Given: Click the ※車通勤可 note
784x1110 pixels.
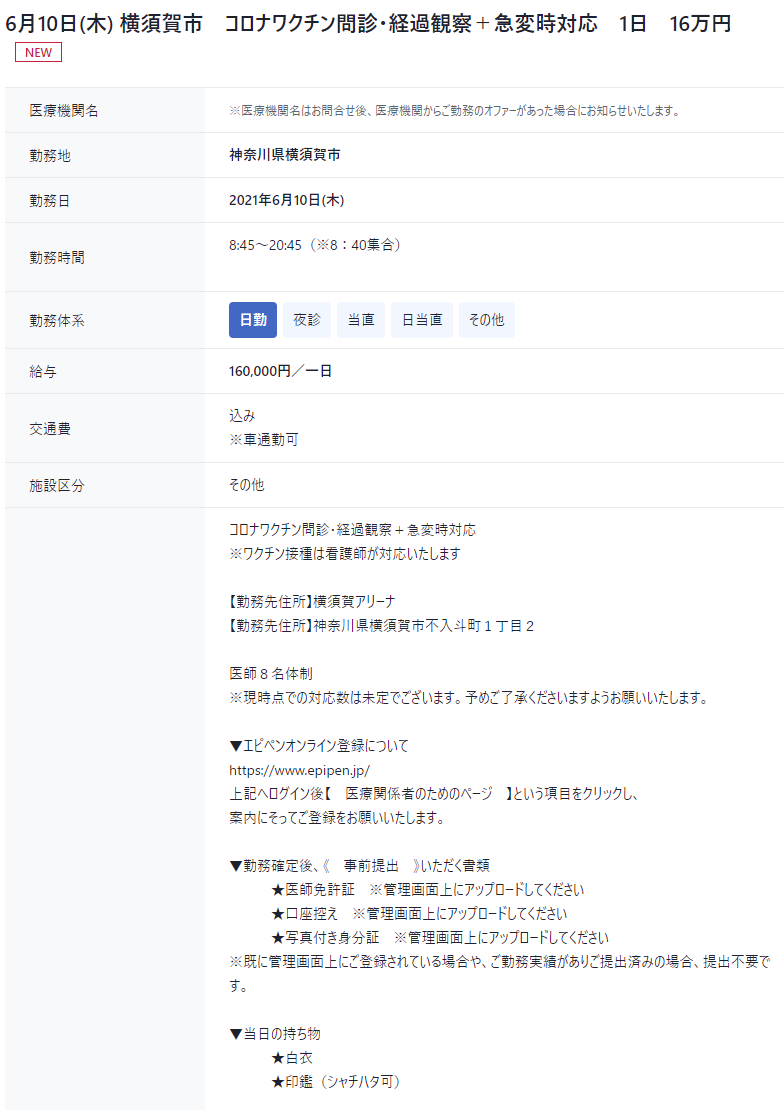Looking at the screenshot, I should click(263, 440).
